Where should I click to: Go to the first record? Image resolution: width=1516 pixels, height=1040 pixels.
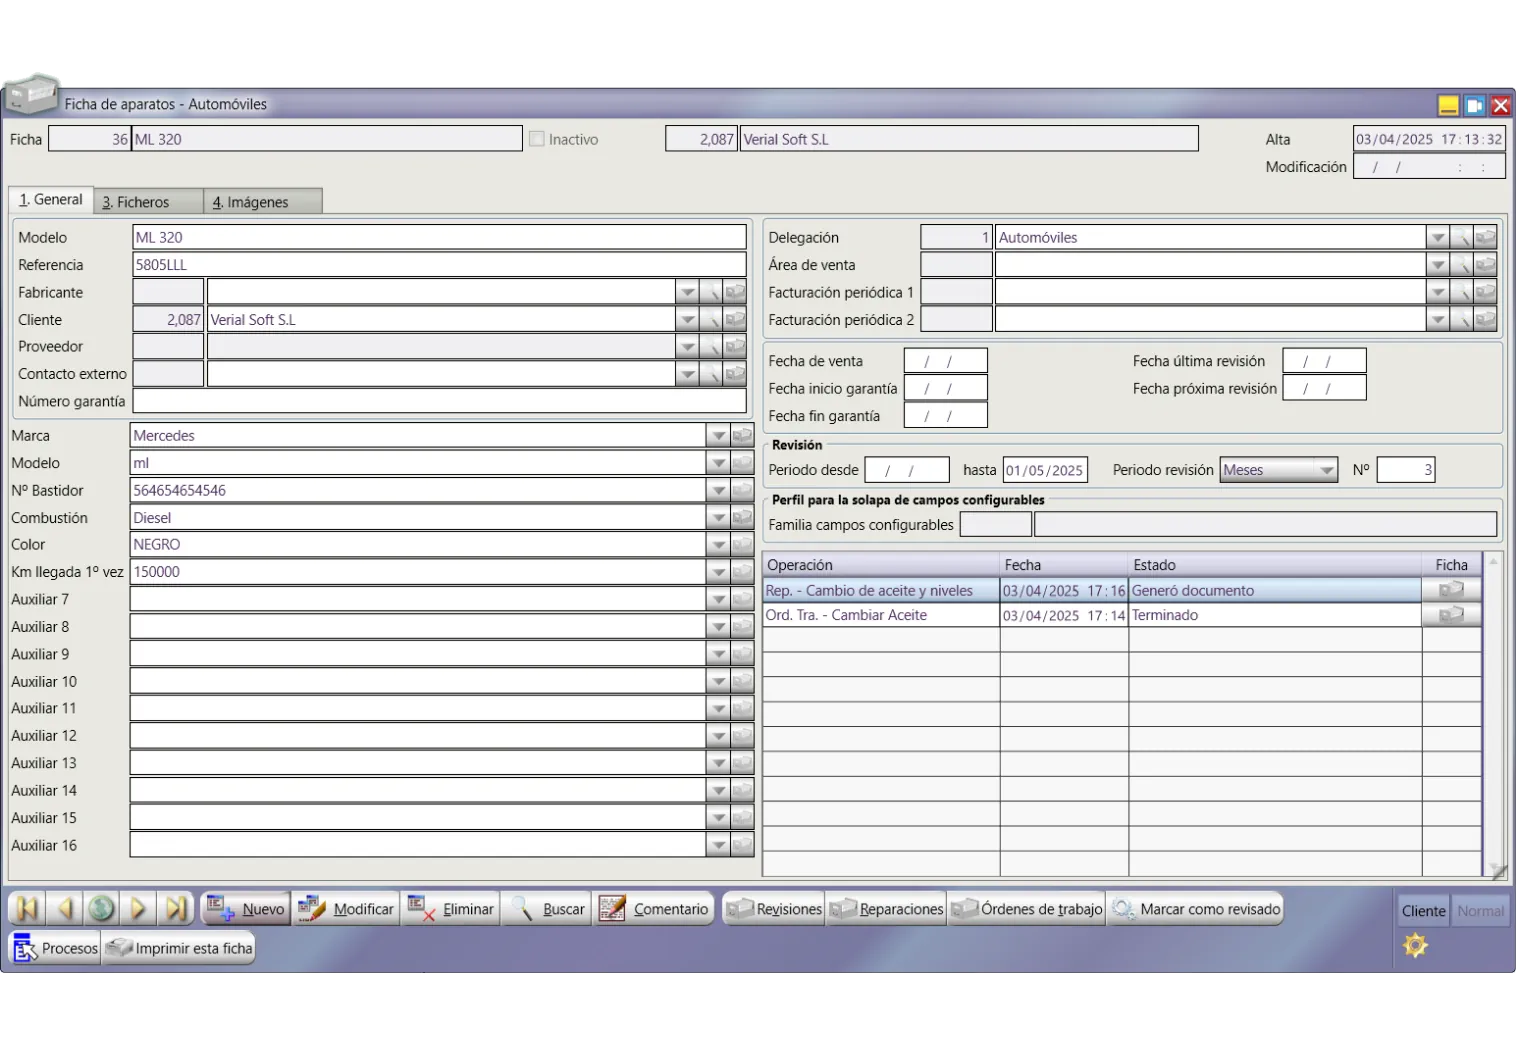coord(27,909)
